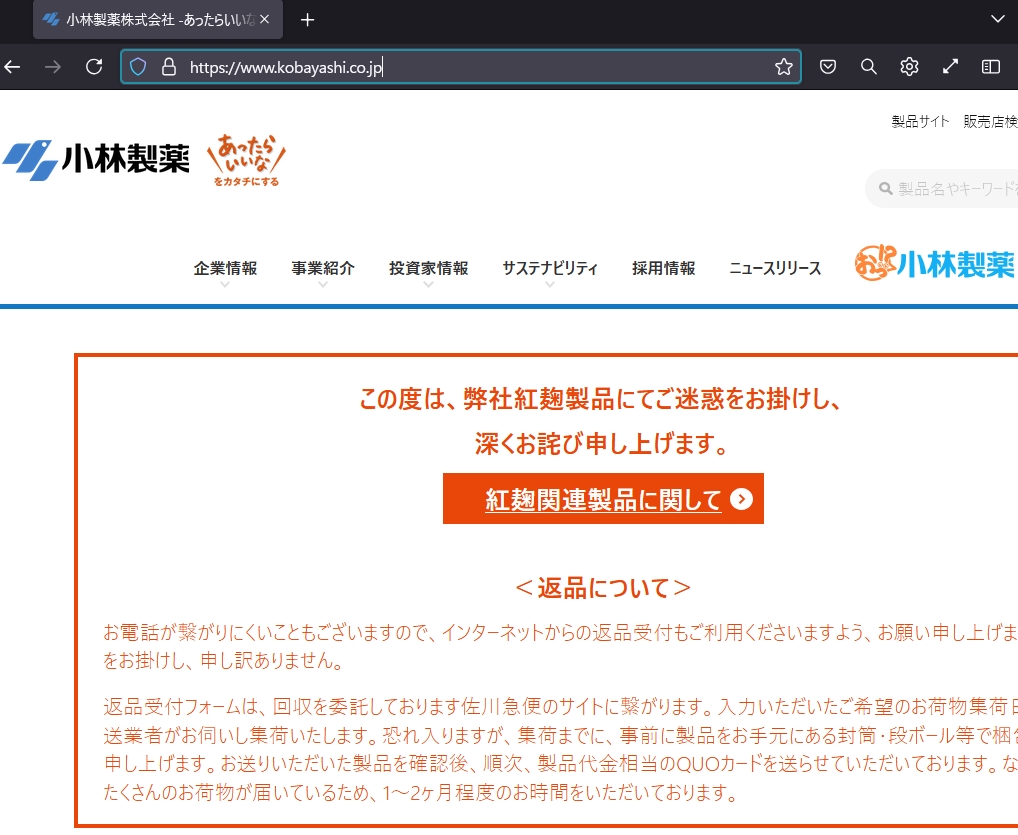Open the 販売店検索 link
The image size is (1018, 835).
(991, 121)
